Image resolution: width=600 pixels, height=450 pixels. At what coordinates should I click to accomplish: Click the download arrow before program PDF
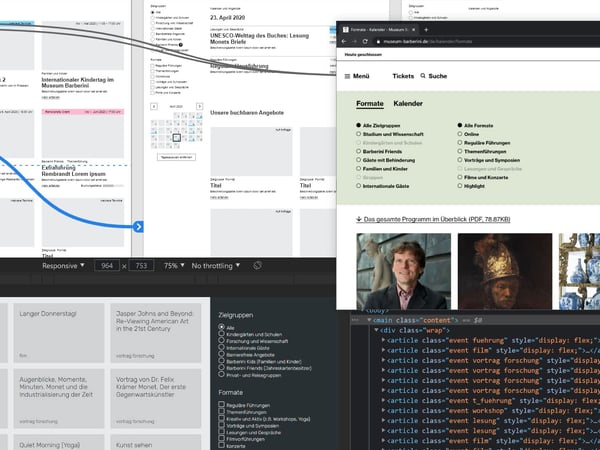(x=359, y=219)
